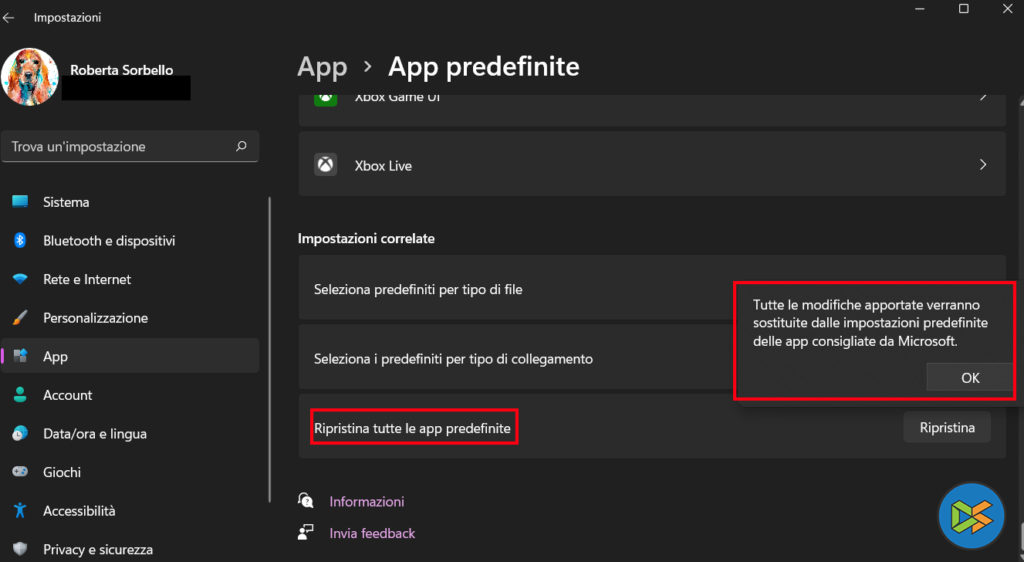Confirm the reset dialog with OK
Image resolution: width=1024 pixels, height=562 pixels.
coord(969,377)
